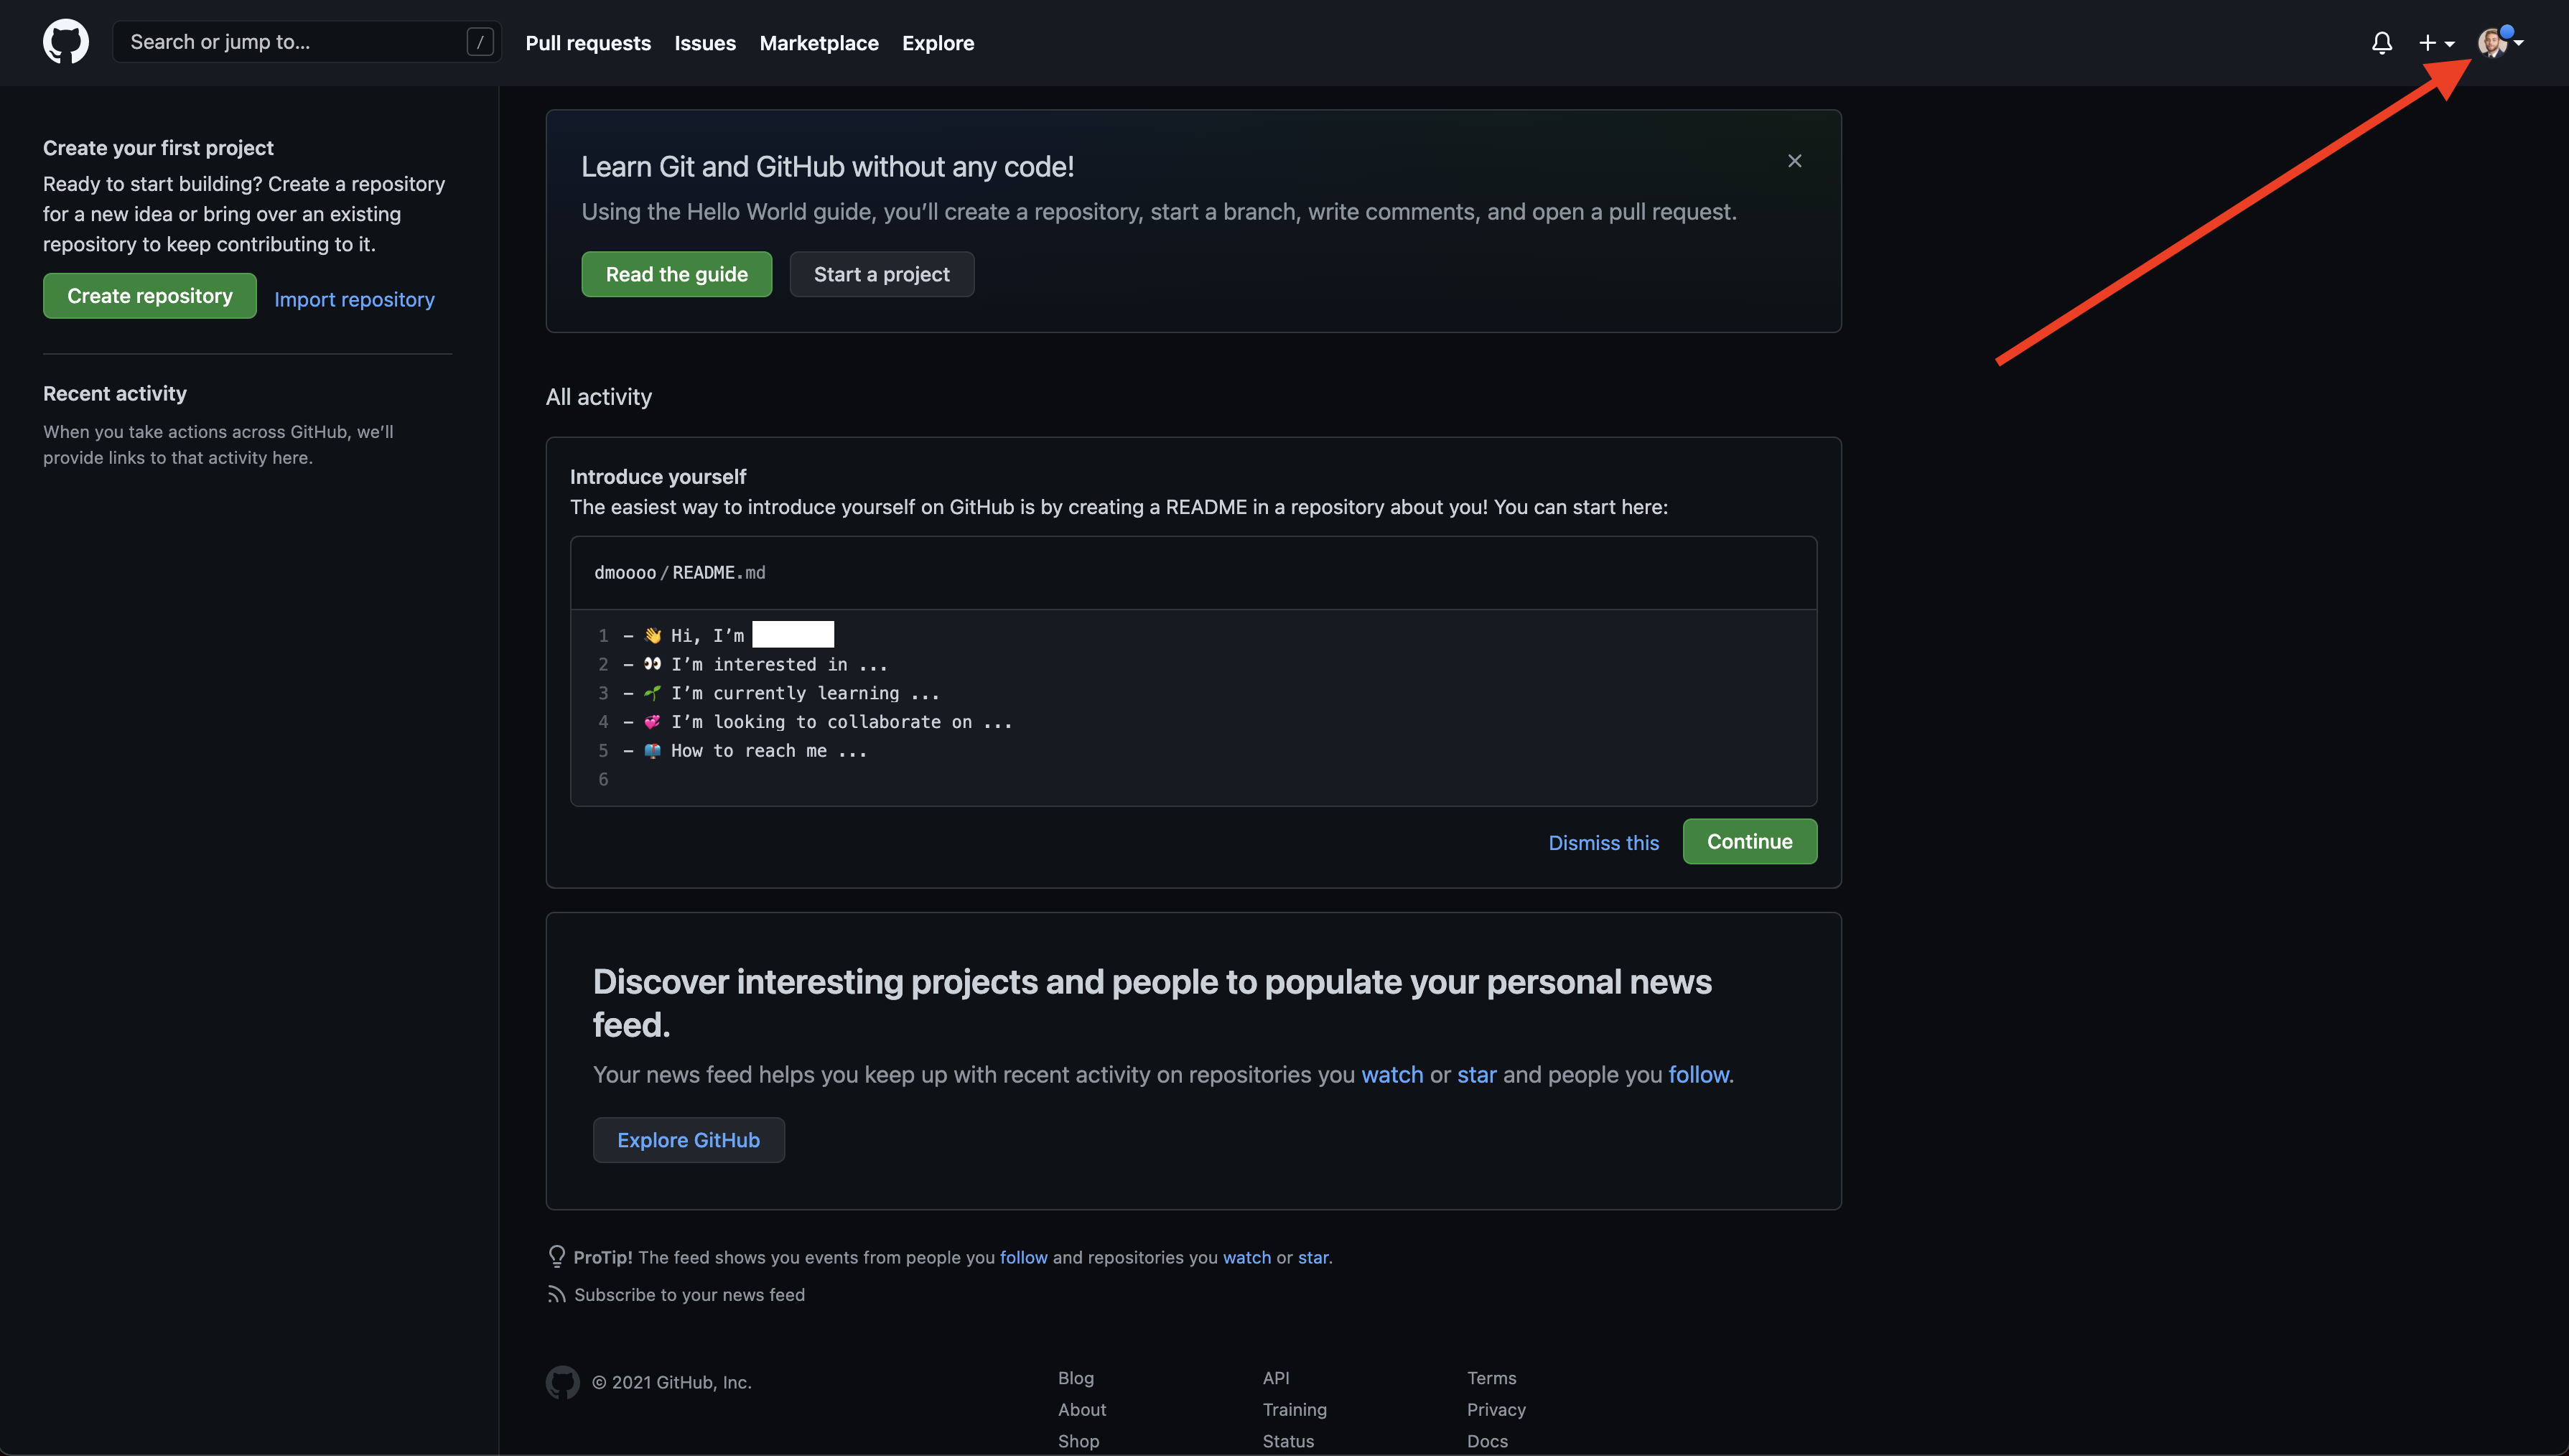The height and width of the screenshot is (1456, 2569).
Task: Click the 'I'm interested in ...' README line
Action: click(x=779, y=664)
